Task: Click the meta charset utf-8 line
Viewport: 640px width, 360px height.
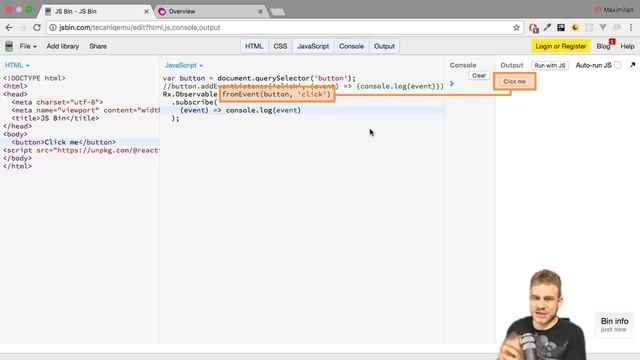Action: [57, 102]
